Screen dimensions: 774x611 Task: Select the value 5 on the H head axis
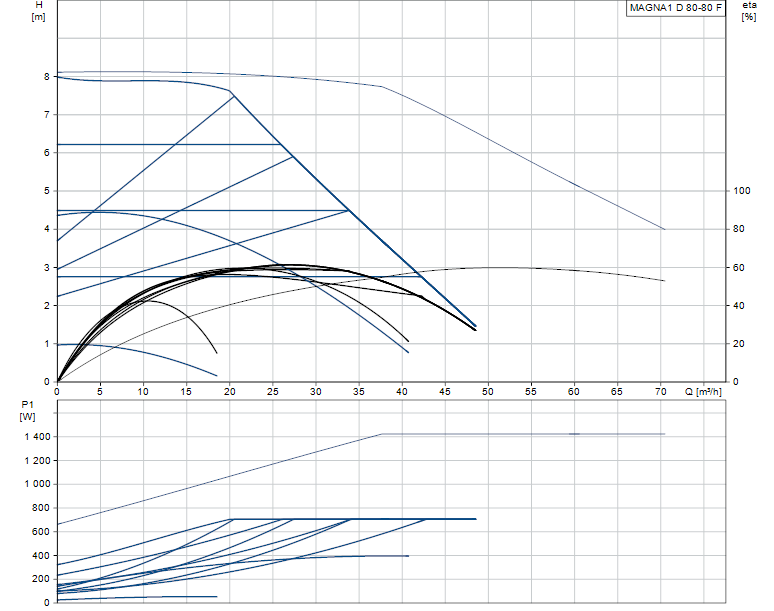pyautogui.click(x=47, y=191)
